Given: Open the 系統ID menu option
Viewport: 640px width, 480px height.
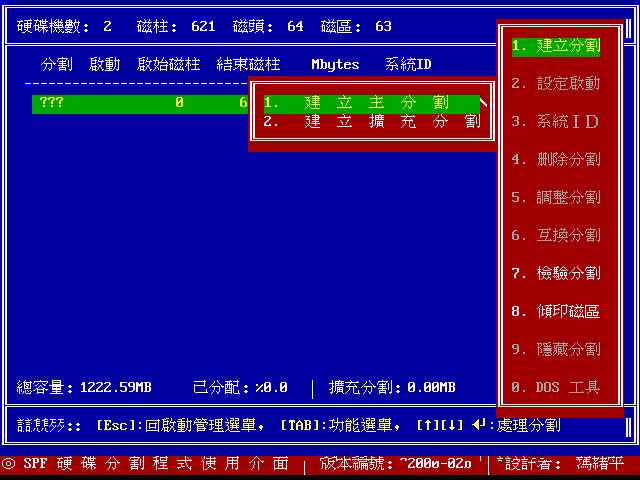Looking at the screenshot, I should [x=556, y=122].
